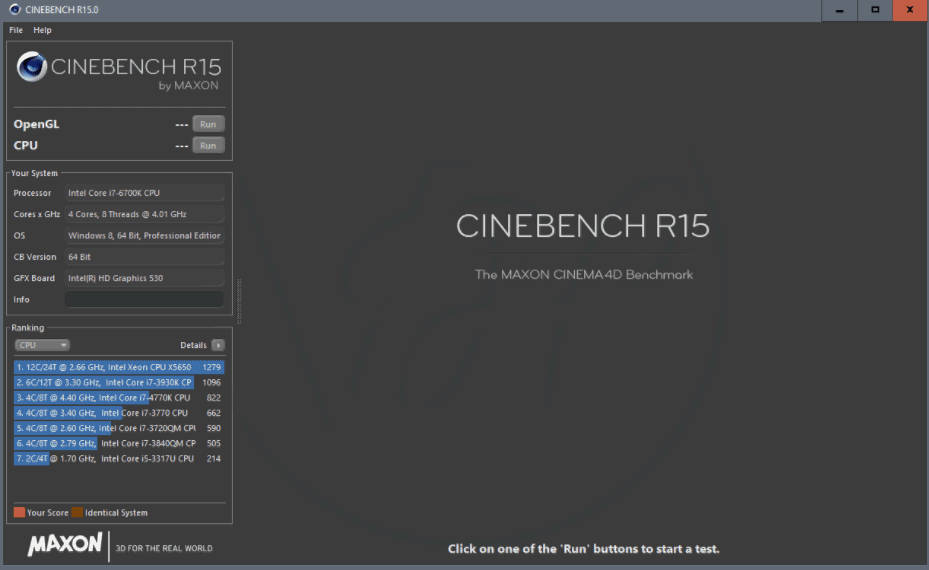
Task: Select the Core i7-4770K ranking row
Action: click(119, 397)
